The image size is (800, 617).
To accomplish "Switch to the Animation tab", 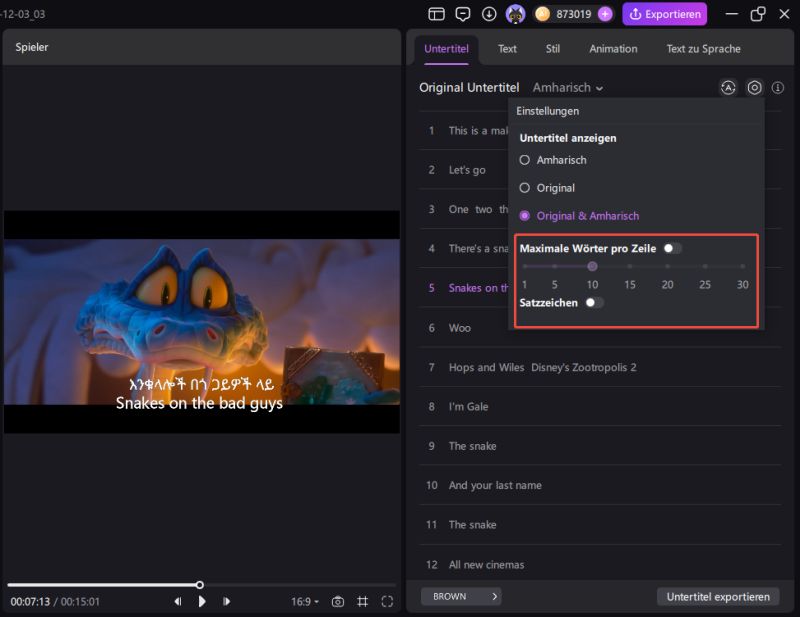I will click(x=613, y=48).
